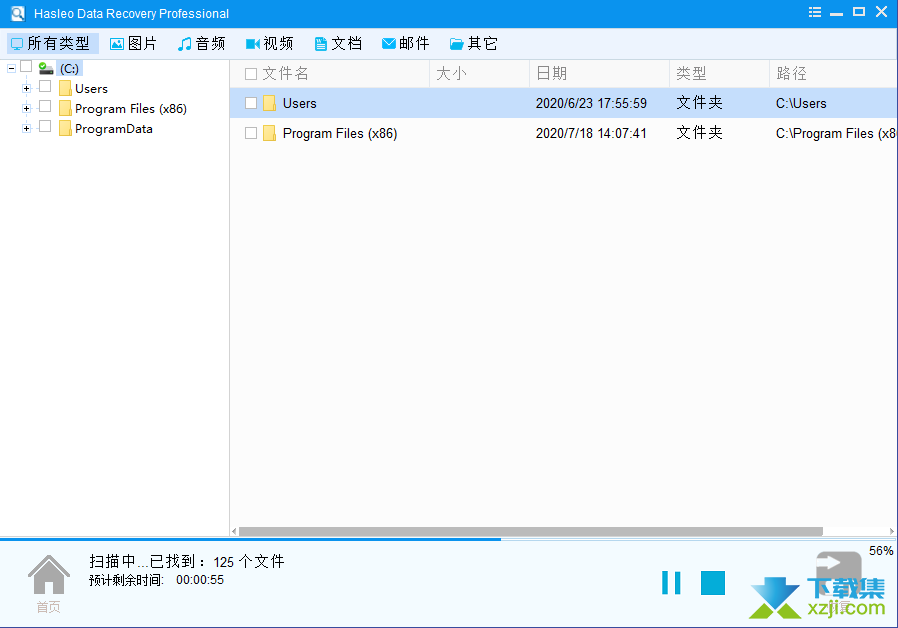Sort by the 日期 date column header
Screen dimensions: 898x628
pyautogui.click(x=552, y=74)
